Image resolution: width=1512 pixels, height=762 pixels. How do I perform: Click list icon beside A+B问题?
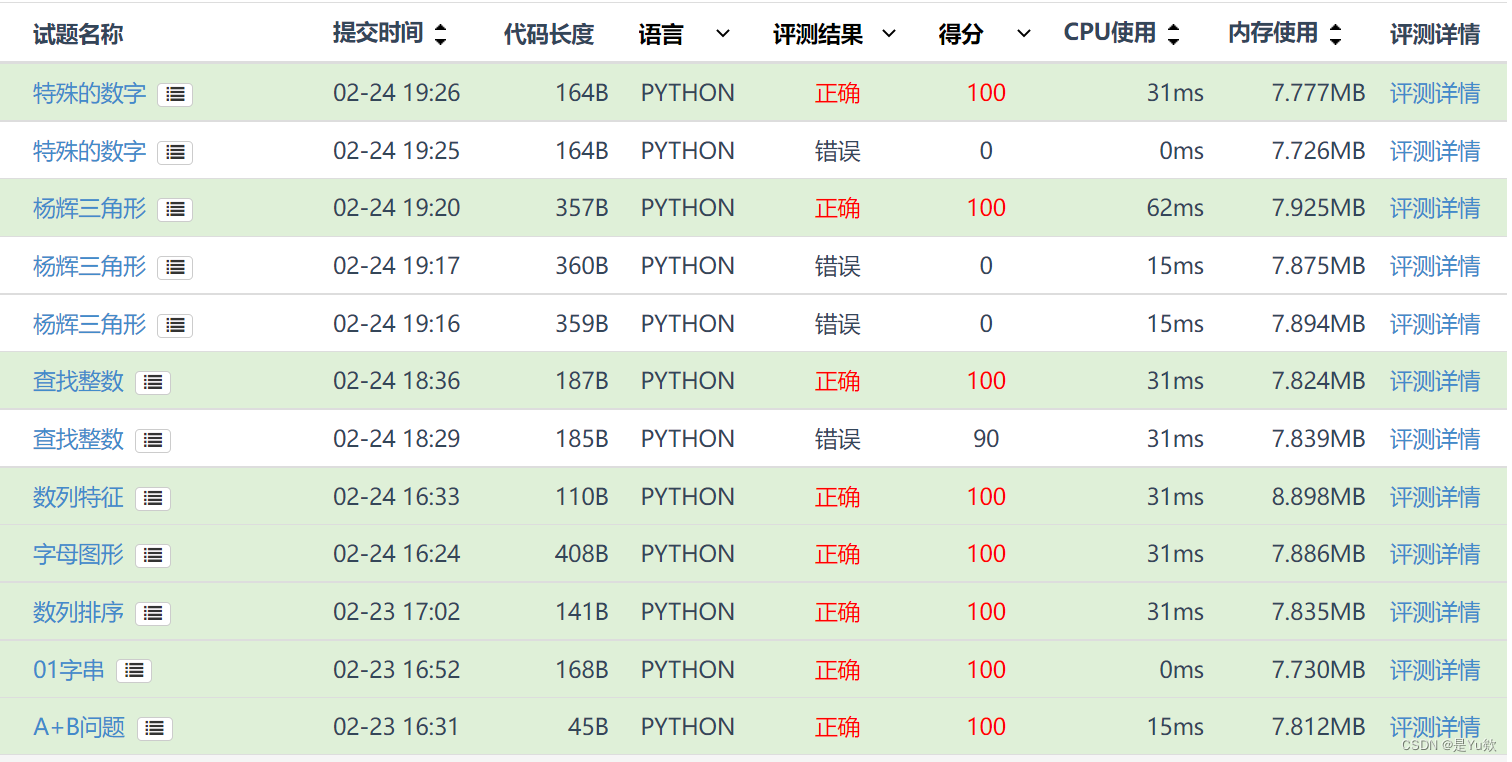(155, 728)
